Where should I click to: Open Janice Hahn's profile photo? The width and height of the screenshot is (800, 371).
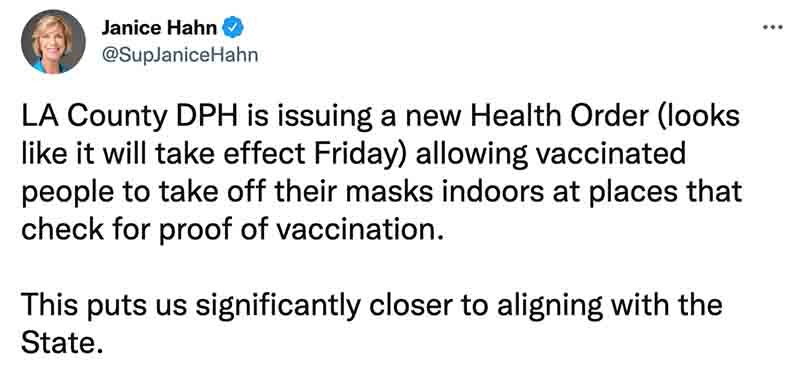(x=53, y=42)
